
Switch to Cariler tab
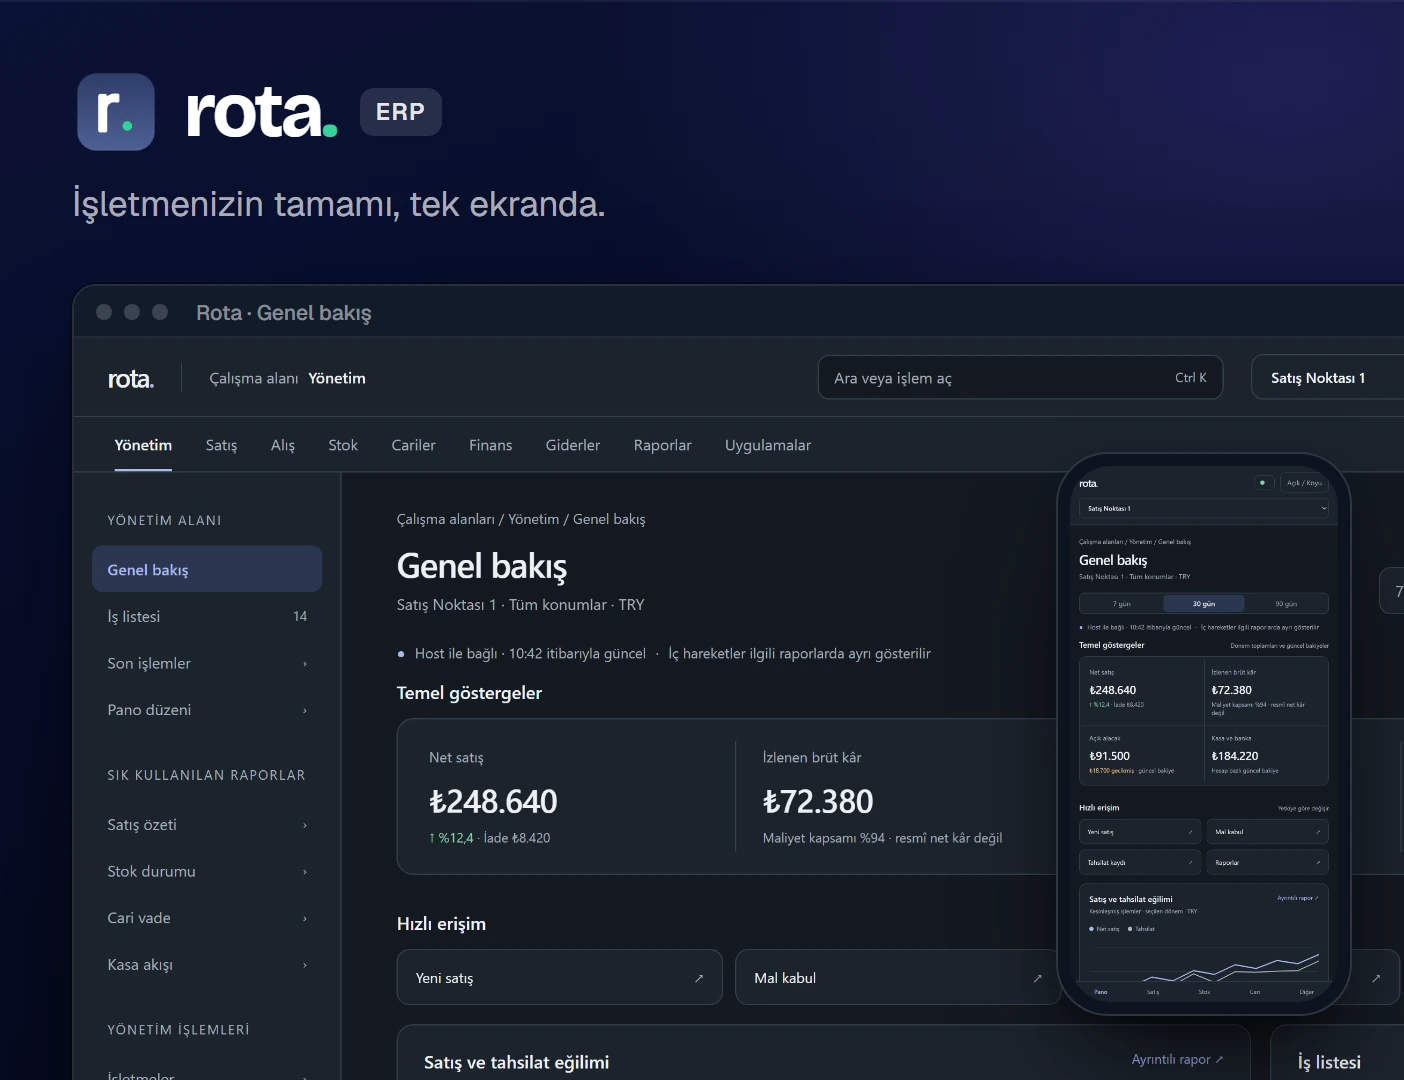pos(413,445)
